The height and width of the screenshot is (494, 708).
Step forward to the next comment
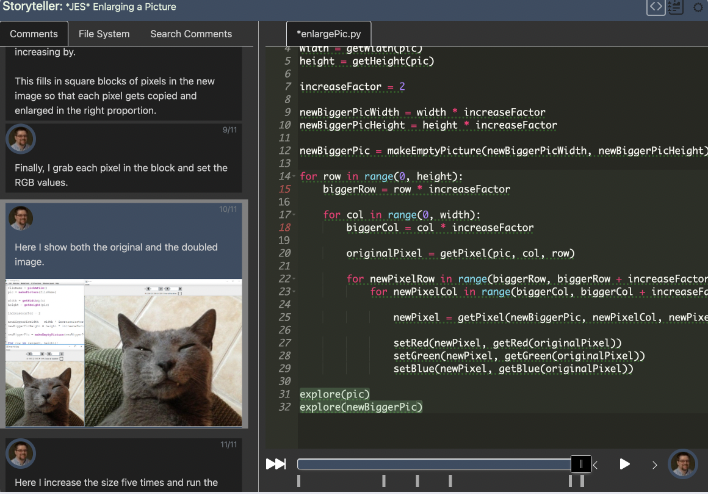(x=654, y=465)
